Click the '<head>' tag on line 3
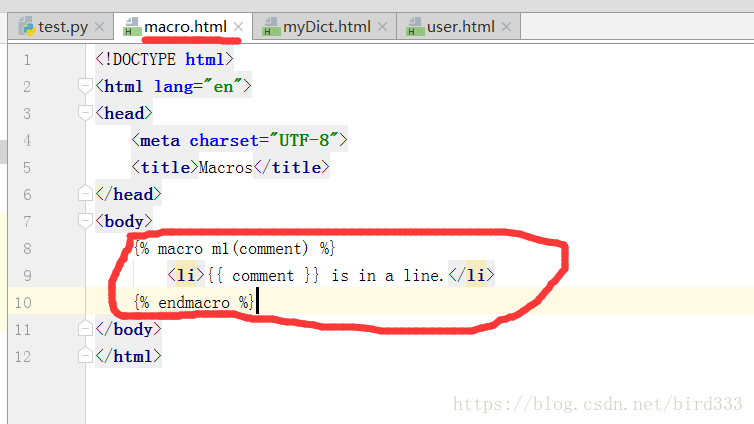Viewport: 754px width, 424px height. pos(124,113)
